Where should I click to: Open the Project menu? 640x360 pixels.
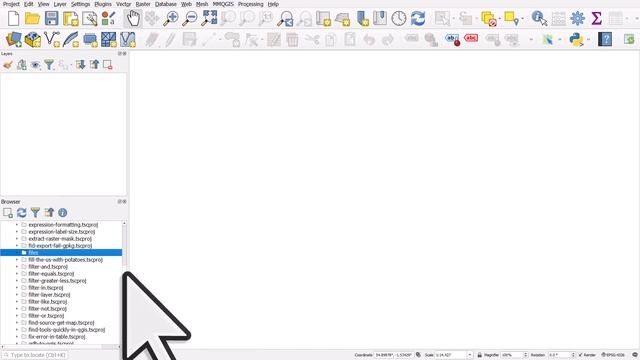tap(11, 4)
